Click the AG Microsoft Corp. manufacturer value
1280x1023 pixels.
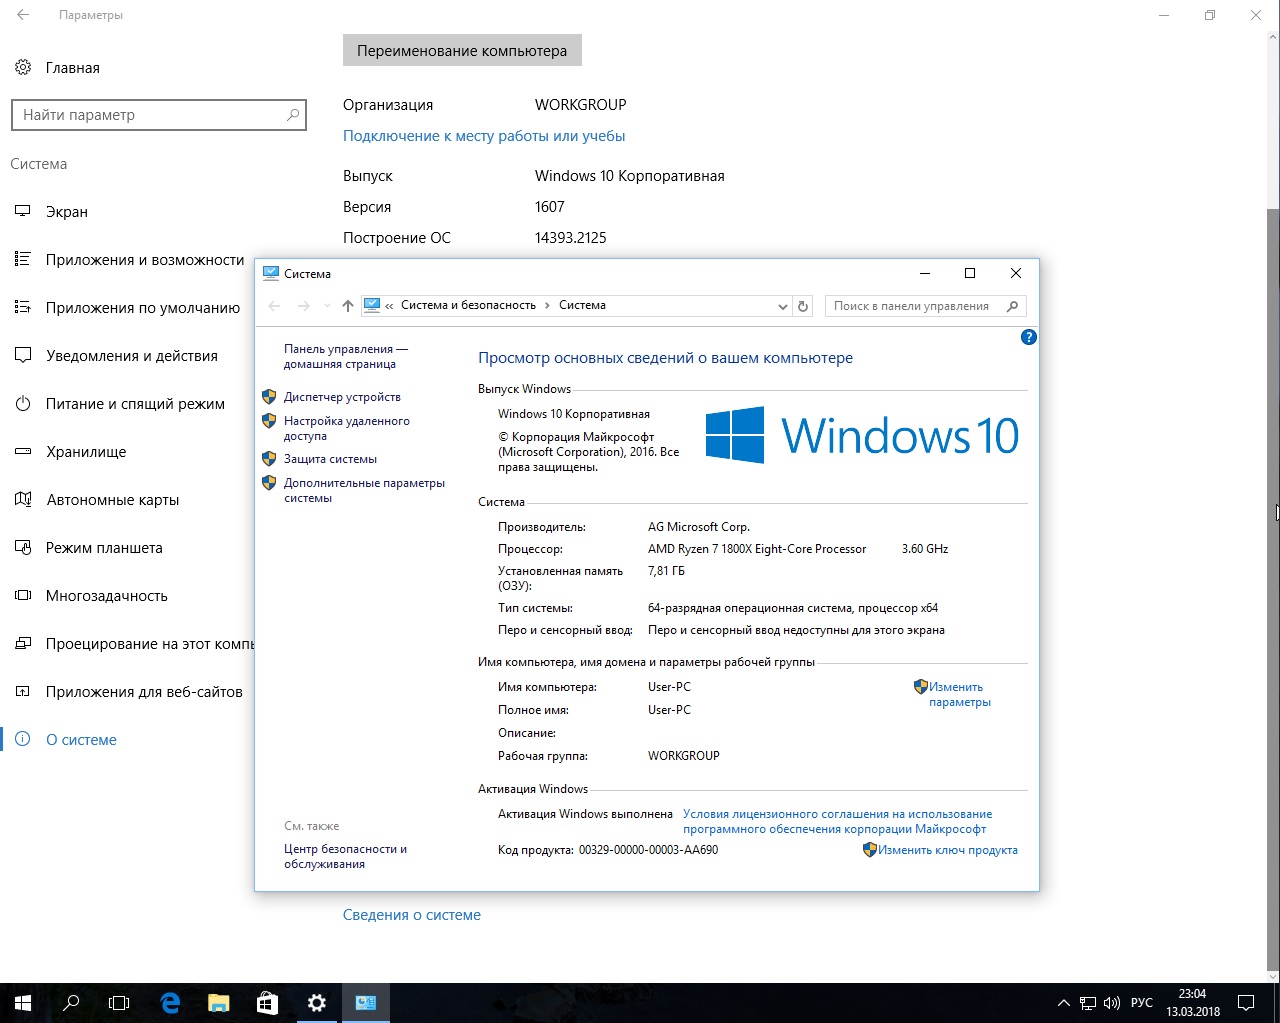[x=698, y=527]
